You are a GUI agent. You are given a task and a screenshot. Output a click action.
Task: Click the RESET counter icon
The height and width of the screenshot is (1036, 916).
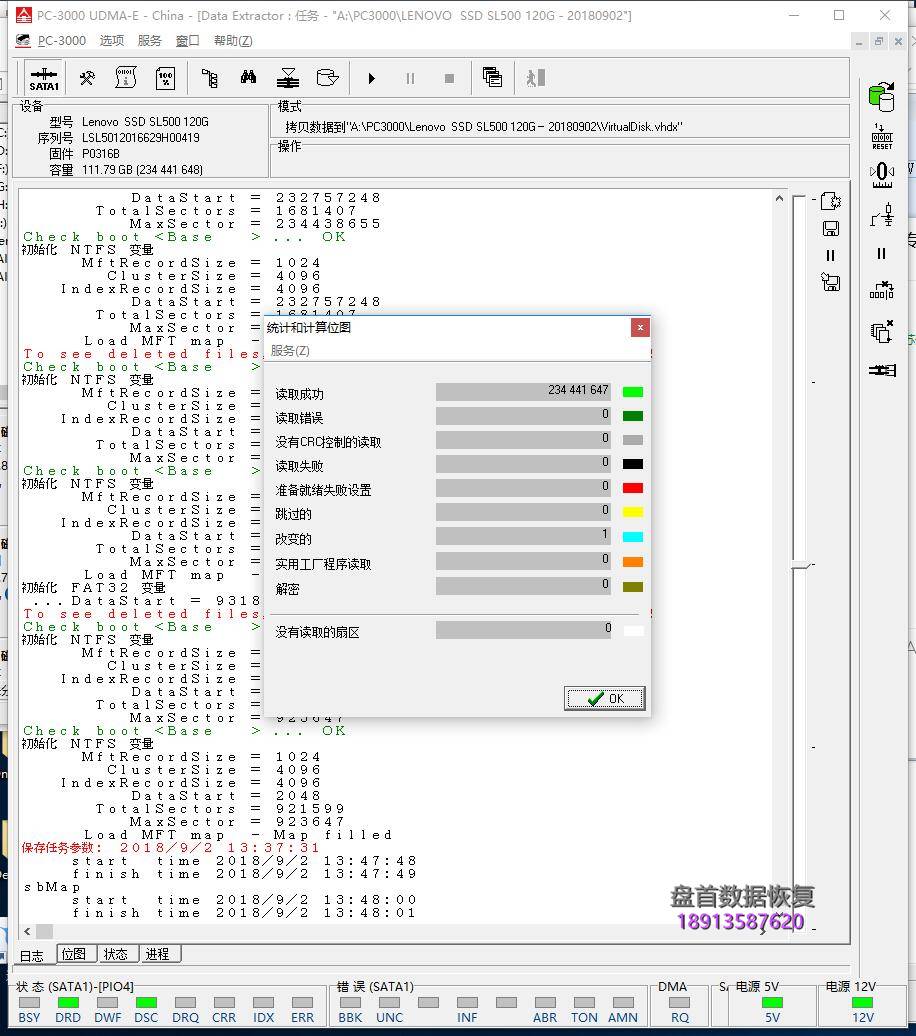coord(881,137)
